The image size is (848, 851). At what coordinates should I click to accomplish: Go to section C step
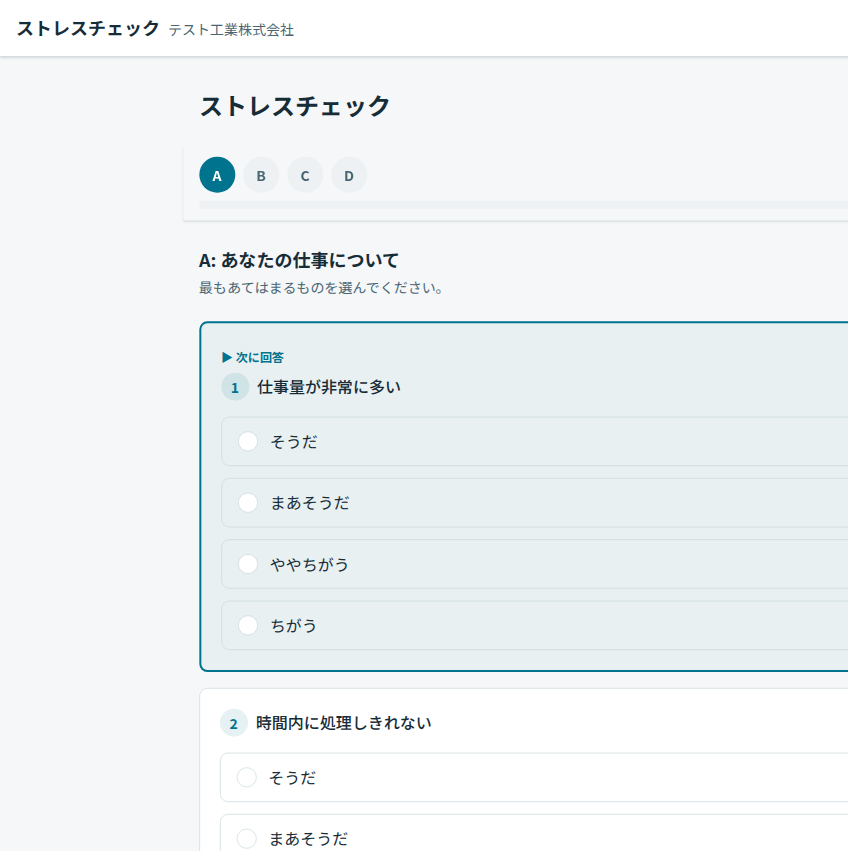pos(305,175)
